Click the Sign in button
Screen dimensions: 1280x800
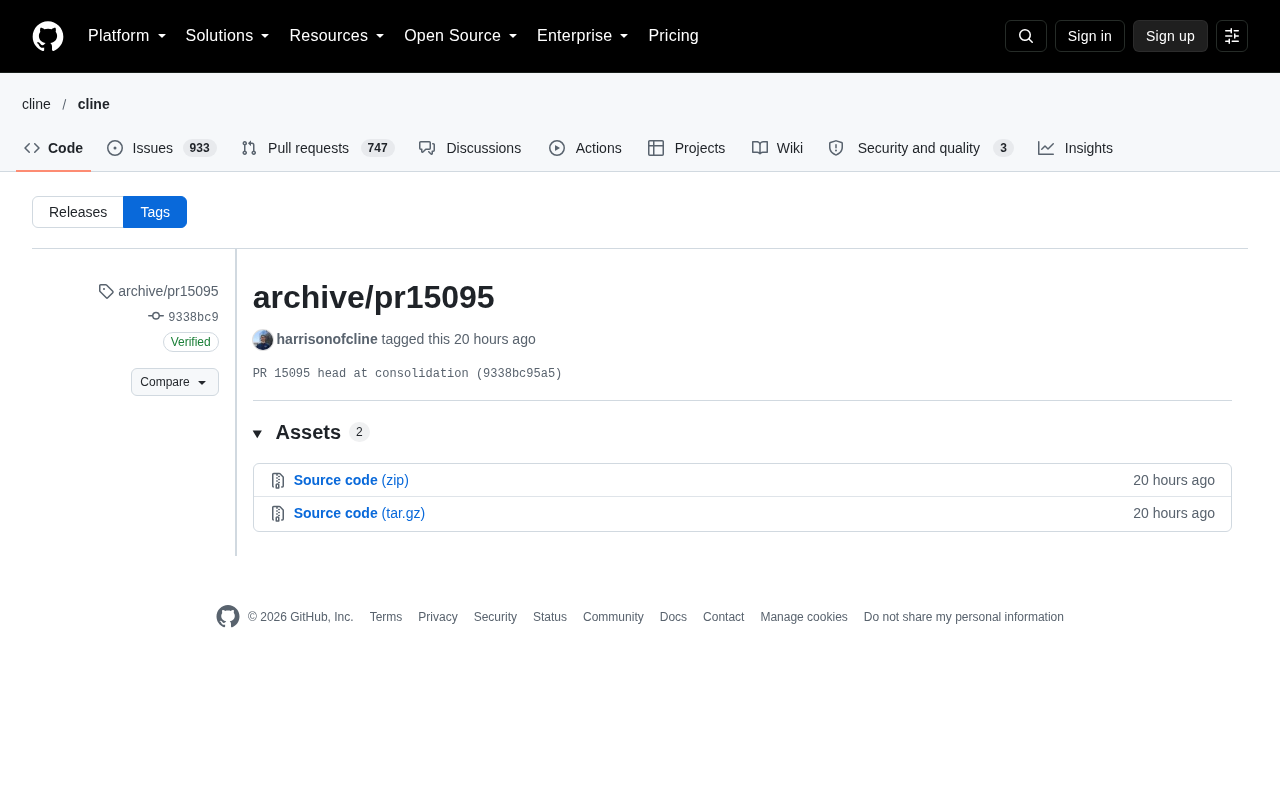click(1090, 36)
